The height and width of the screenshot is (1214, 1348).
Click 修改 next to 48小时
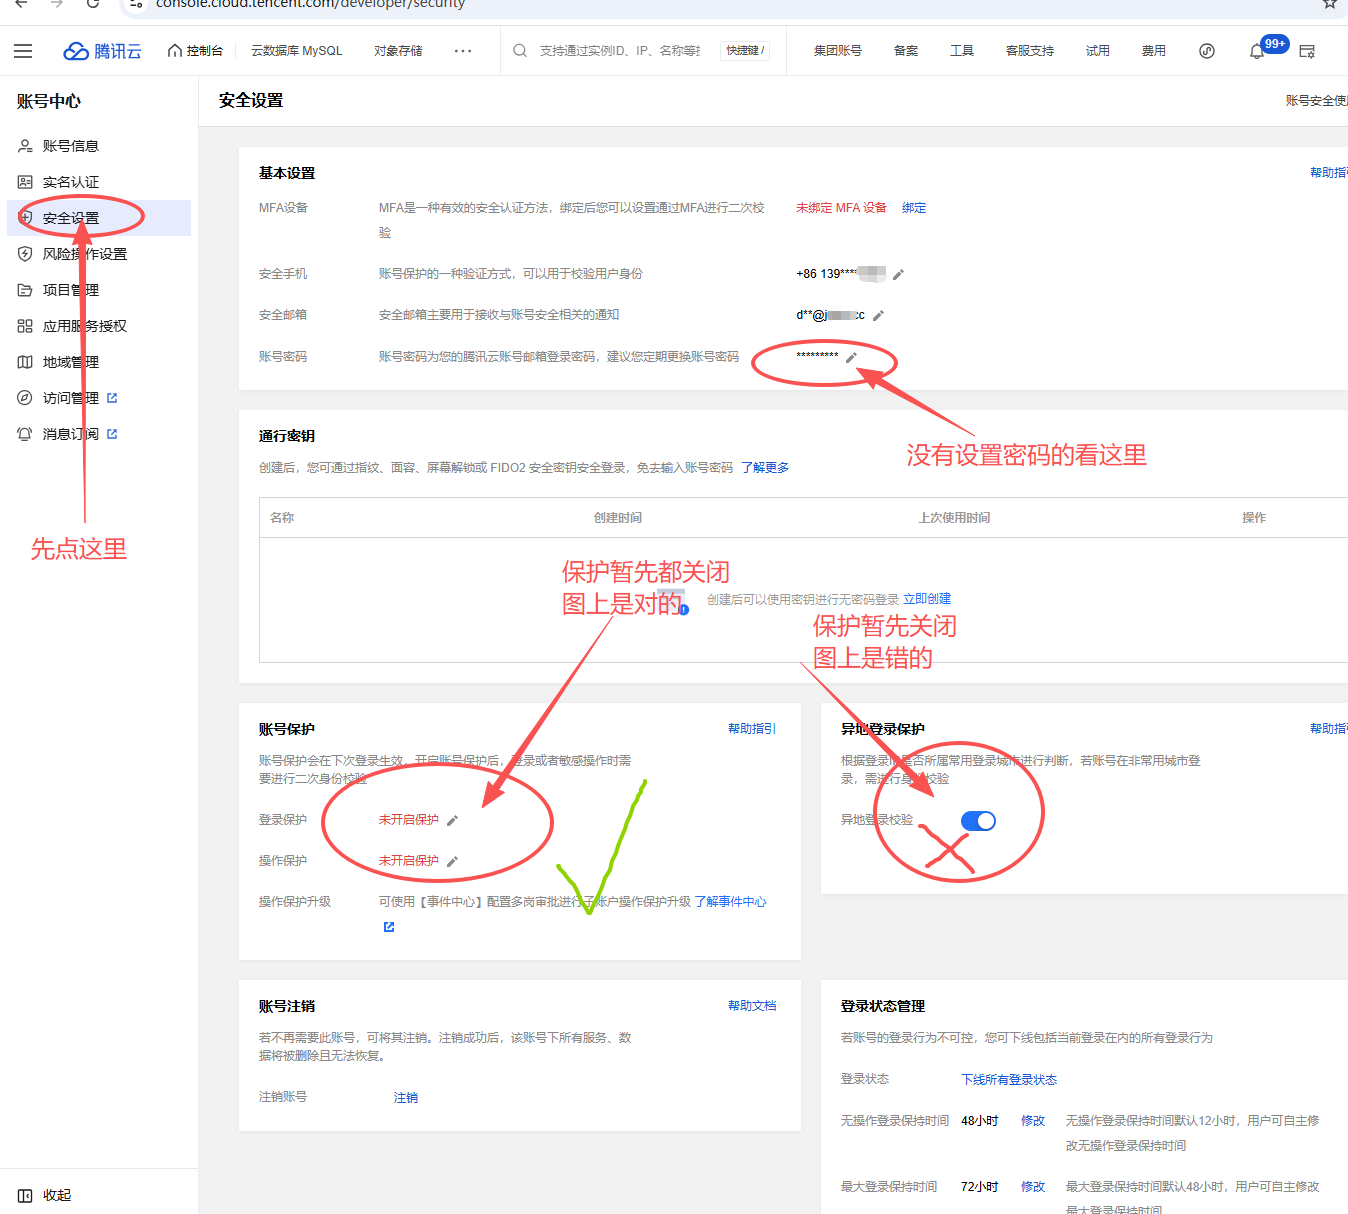[x=1032, y=1121]
